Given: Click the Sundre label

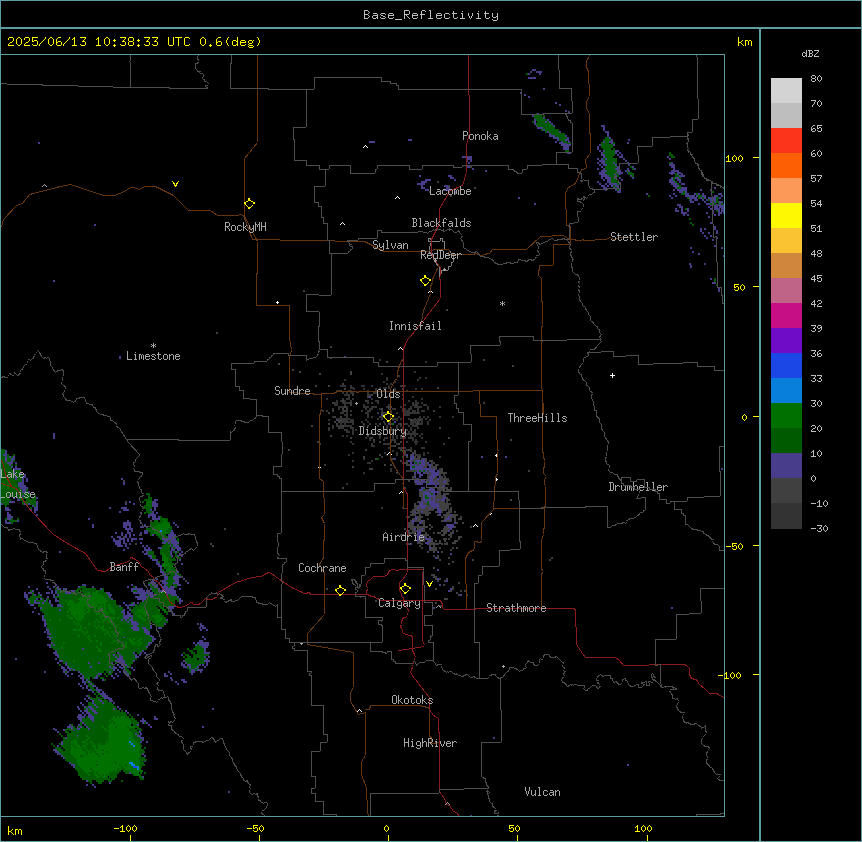Looking at the screenshot, I should [292, 391].
